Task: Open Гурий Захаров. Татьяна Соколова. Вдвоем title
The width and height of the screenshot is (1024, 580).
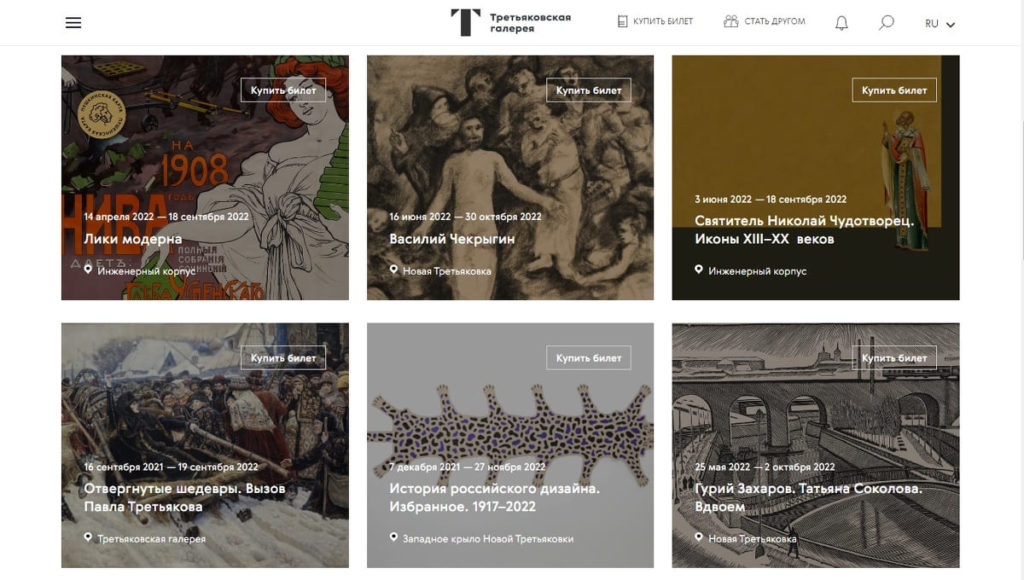Action: (x=808, y=498)
